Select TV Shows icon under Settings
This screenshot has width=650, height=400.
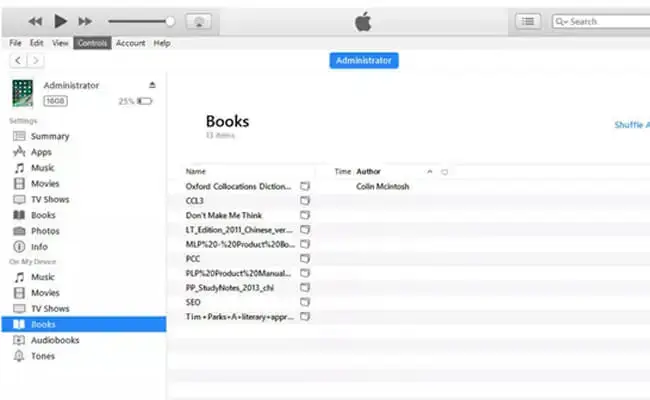(x=19, y=199)
